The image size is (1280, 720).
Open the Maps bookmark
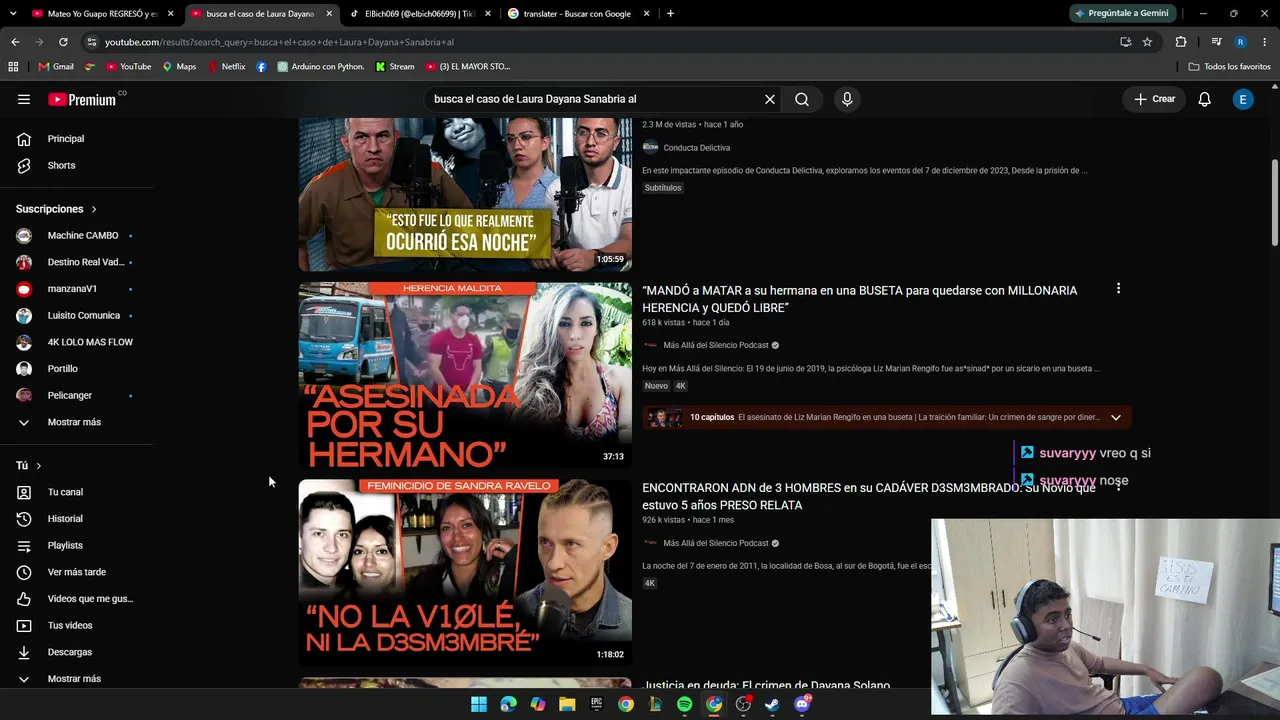[180, 67]
